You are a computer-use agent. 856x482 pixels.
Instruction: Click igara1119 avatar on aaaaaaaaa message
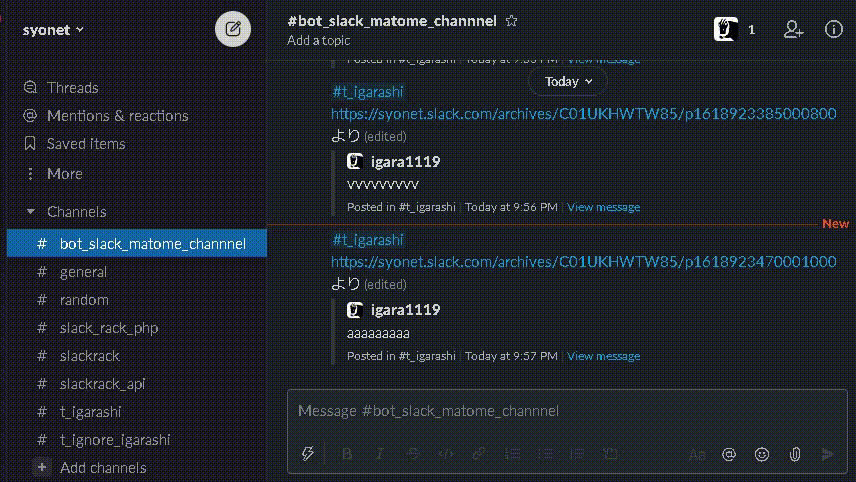tap(355, 310)
